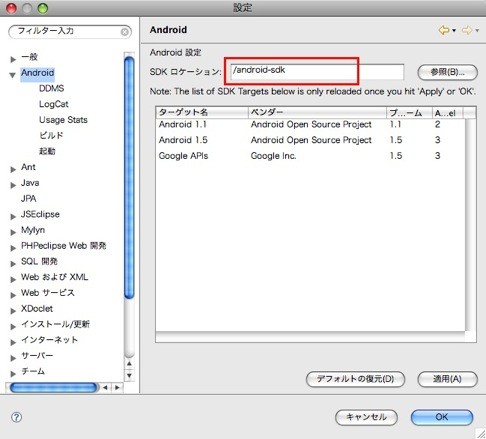Collapse the Android tree node
The image size is (486, 439).
click(x=13, y=75)
